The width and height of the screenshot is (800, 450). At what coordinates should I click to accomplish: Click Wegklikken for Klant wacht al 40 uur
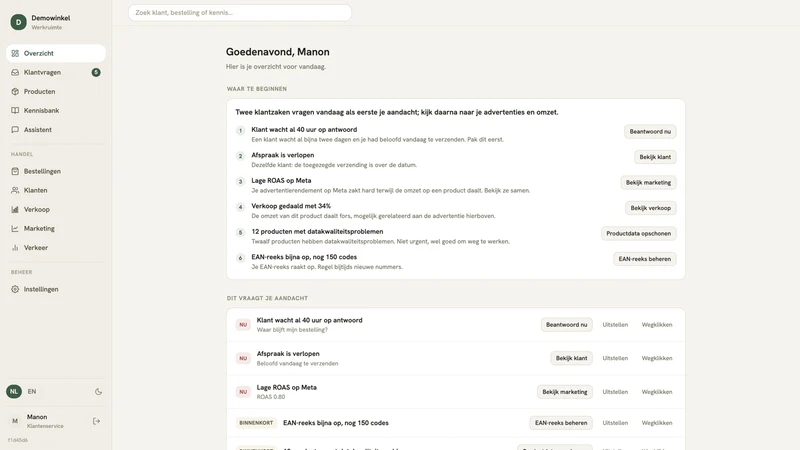[657, 324]
